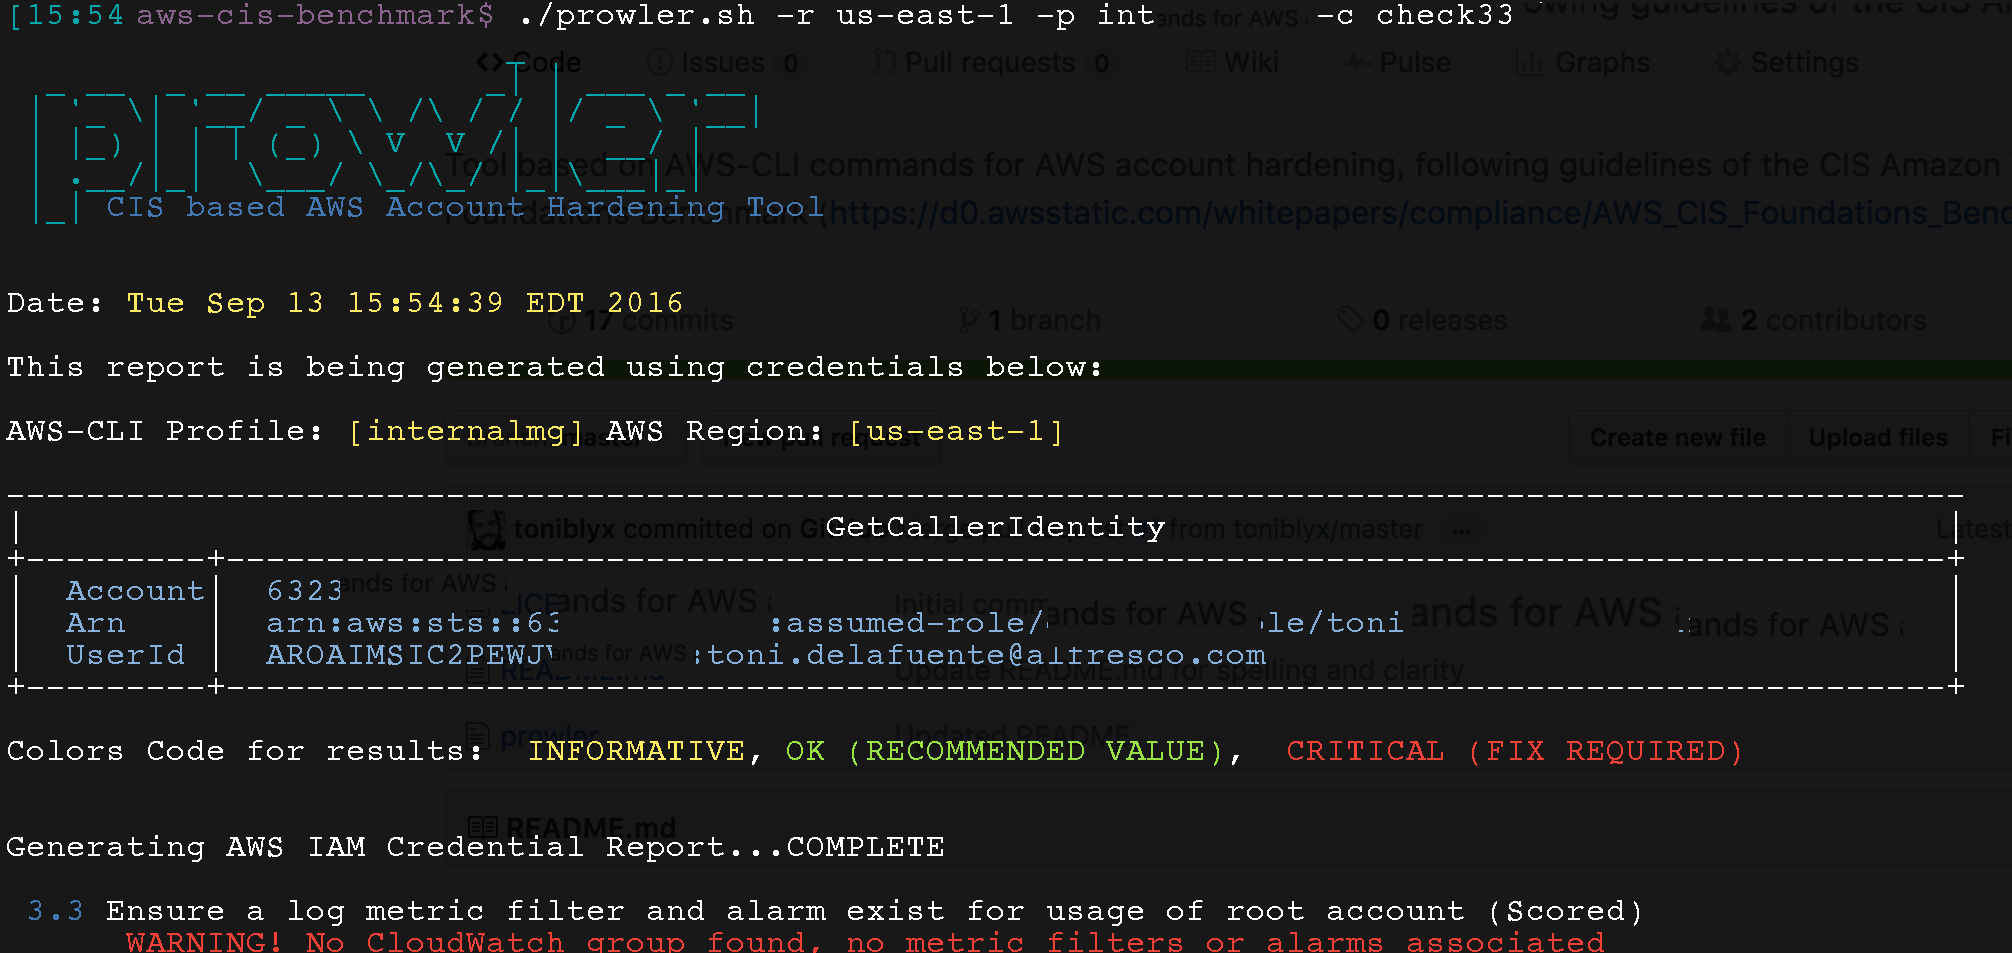Click the 'Create new file' button on GitHub
The width and height of the screenshot is (2012, 953).
[1678, 438]
